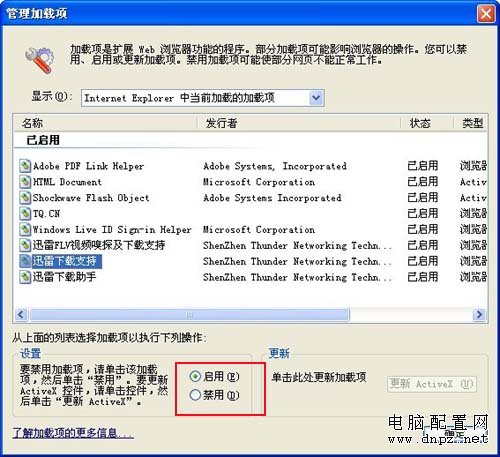Click 已启用 status in the TQ.CN row
The width and height of the screenshot is (500, 457).
(x=423, y=213)
